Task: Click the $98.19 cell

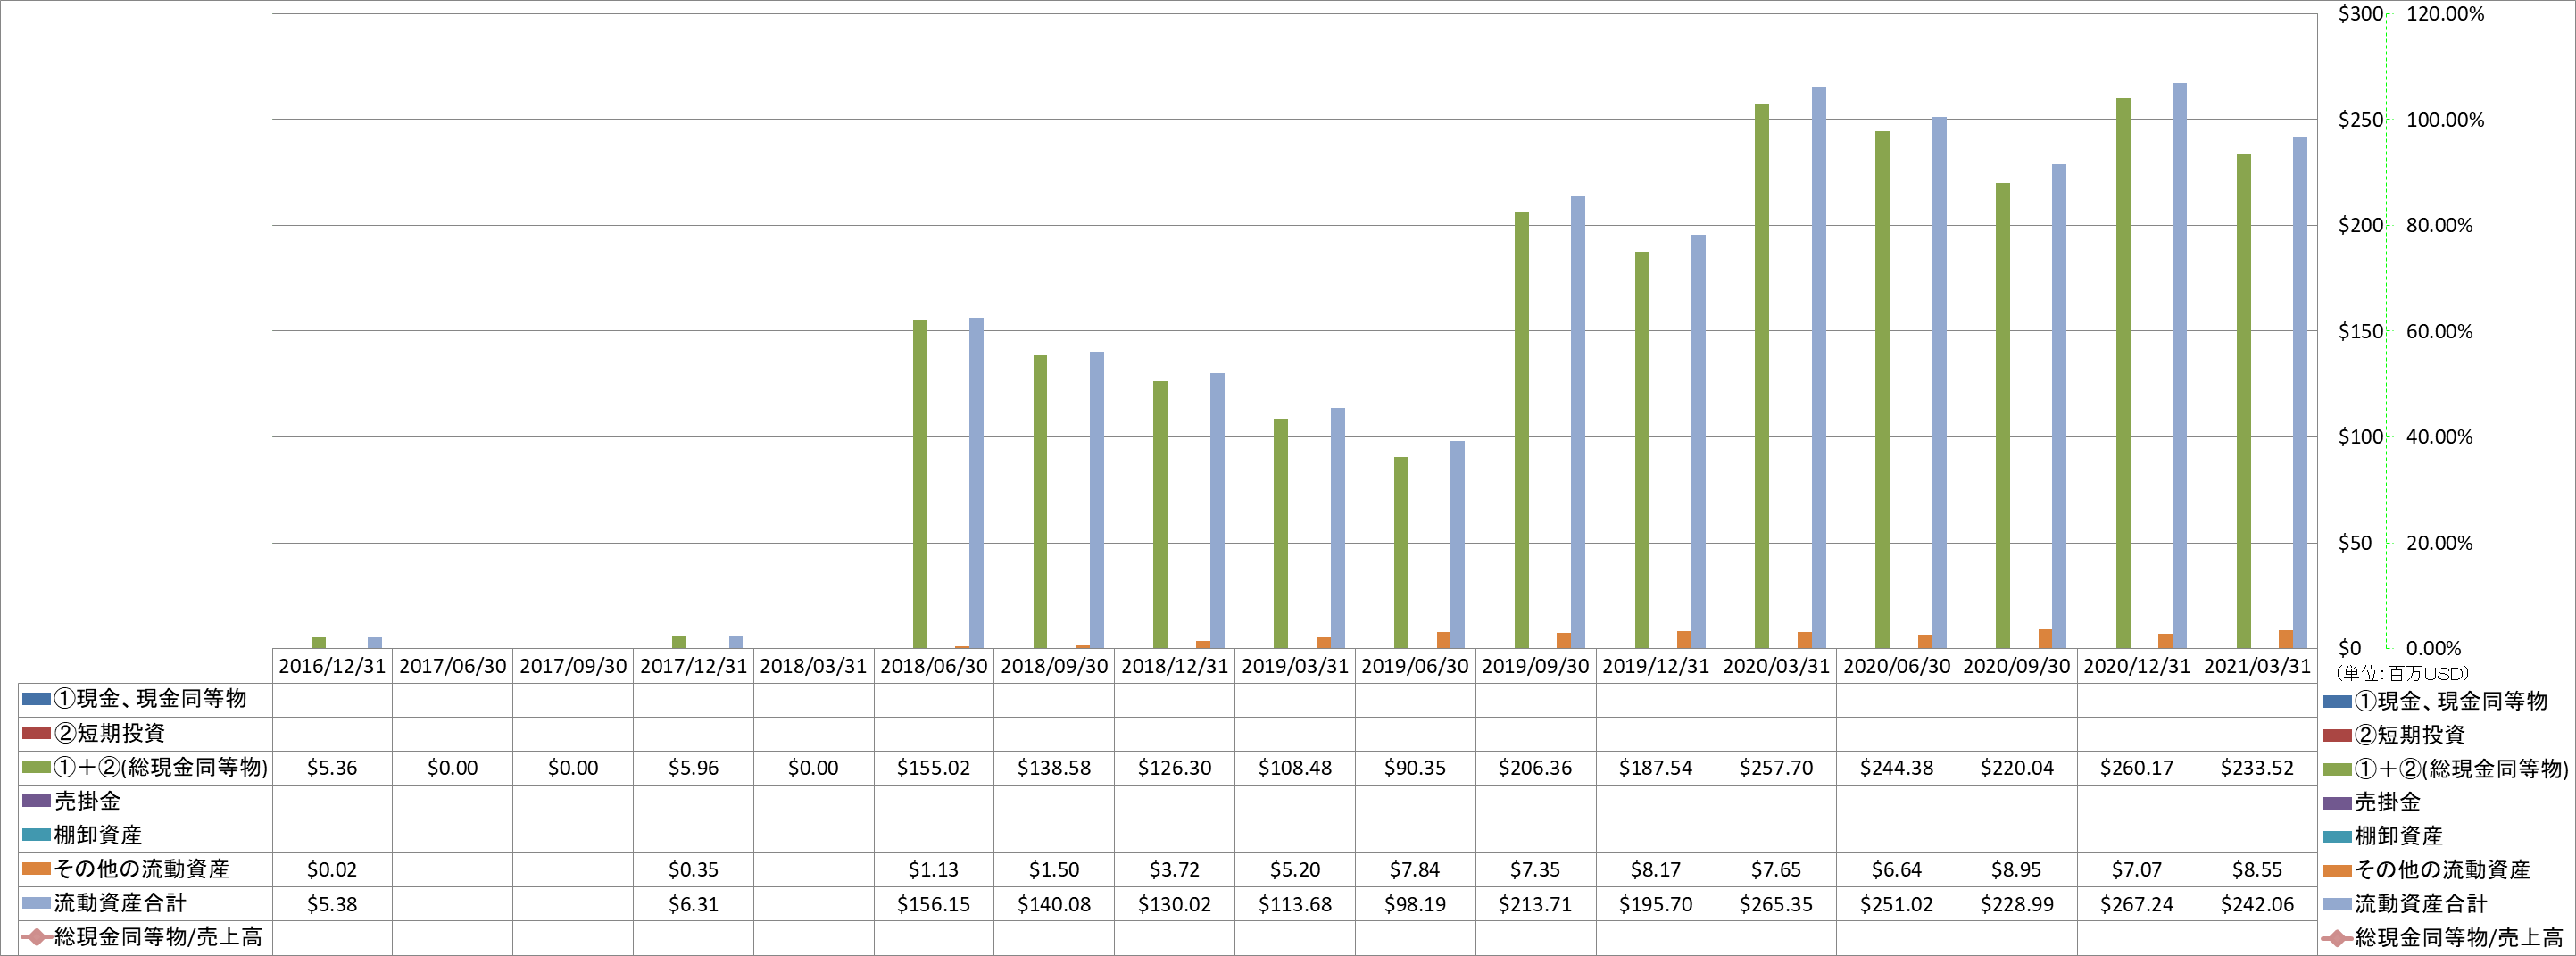Action: 1415,904
